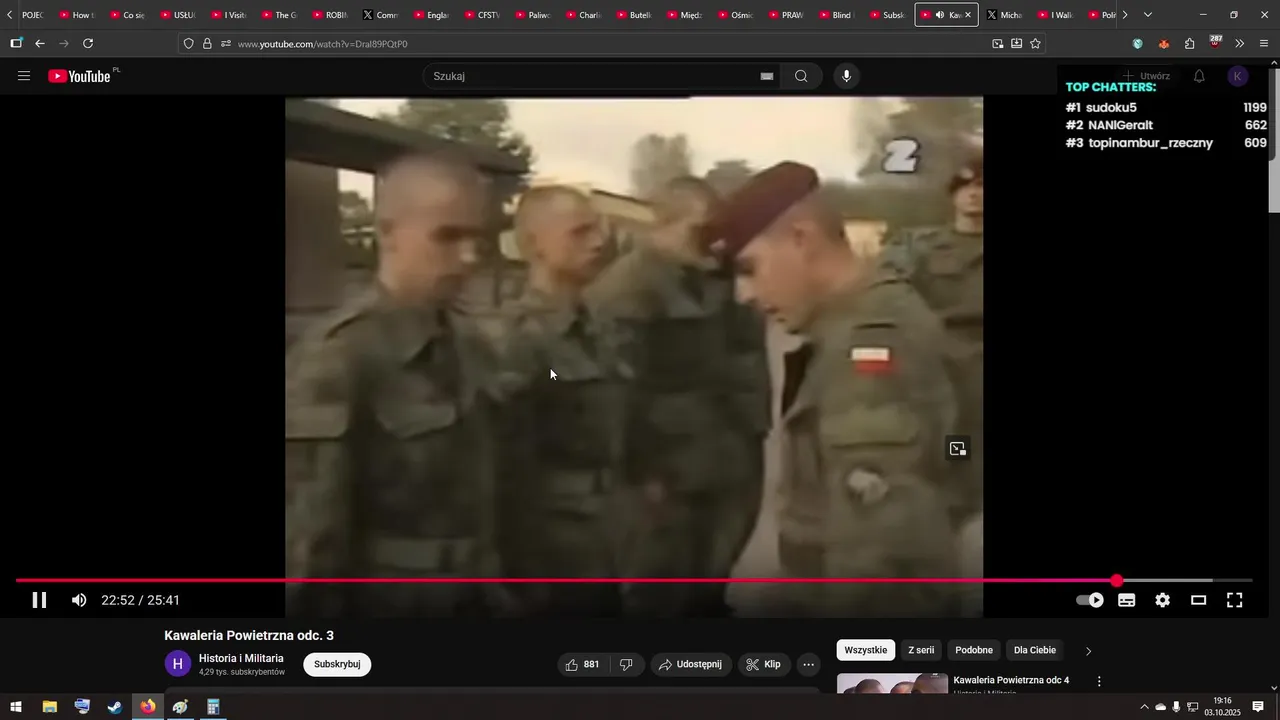Select the 'Wszystkie' filter chip

point(865,650)
